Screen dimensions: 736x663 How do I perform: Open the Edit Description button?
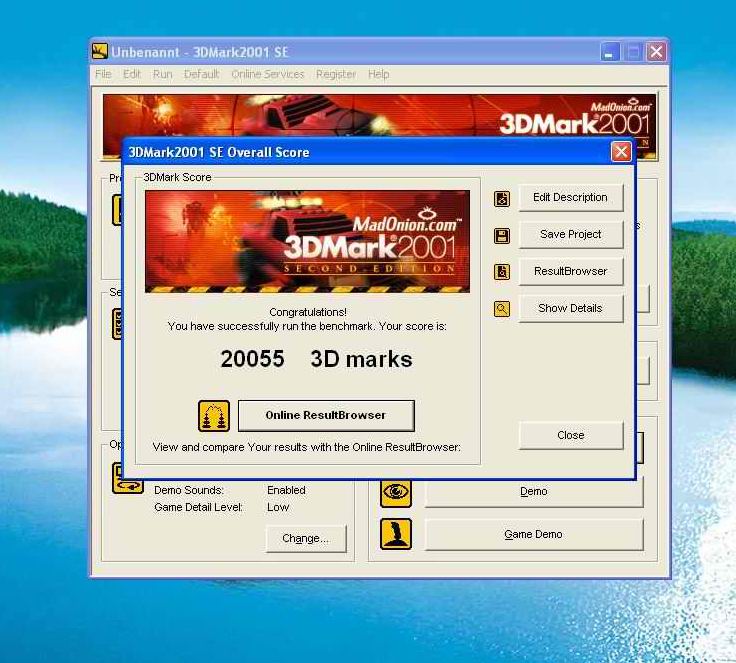571,198
